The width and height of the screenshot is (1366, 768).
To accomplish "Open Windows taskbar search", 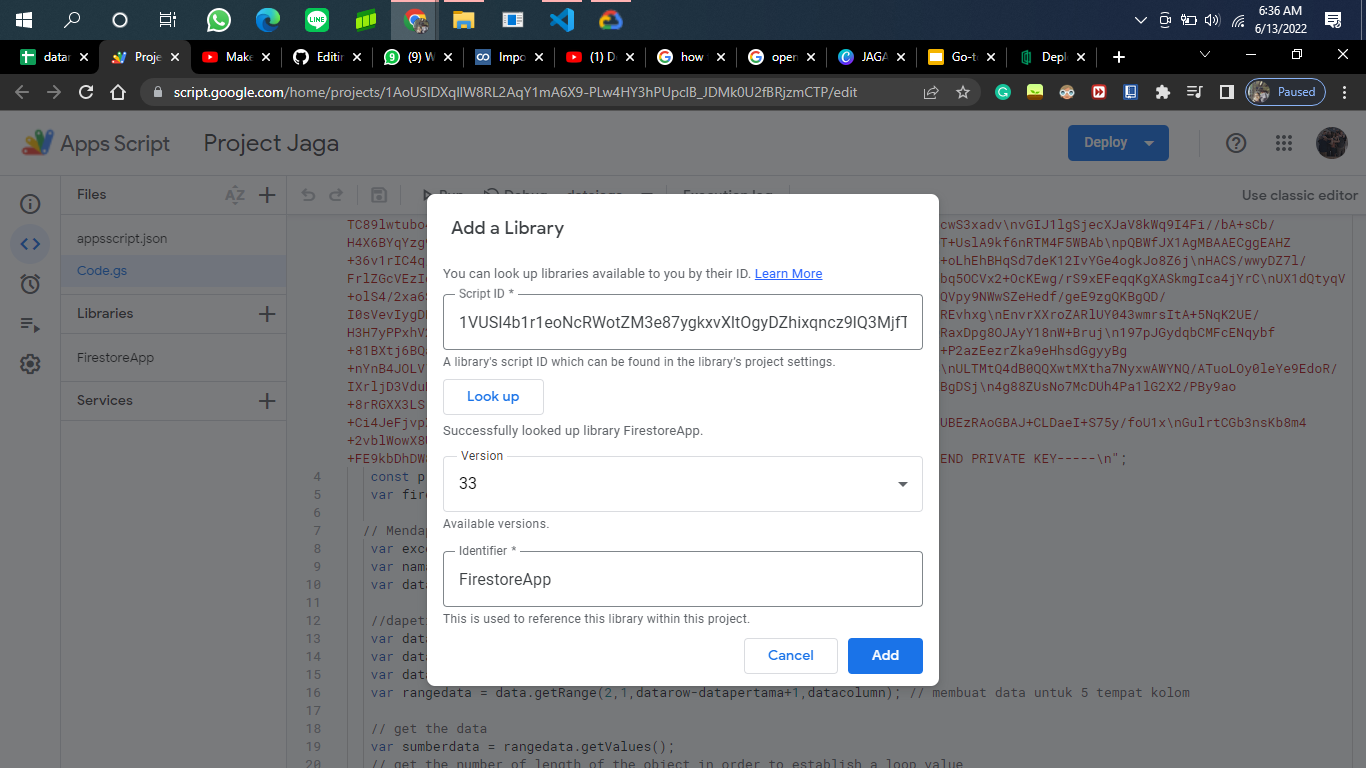I will [x=72, y=19].
